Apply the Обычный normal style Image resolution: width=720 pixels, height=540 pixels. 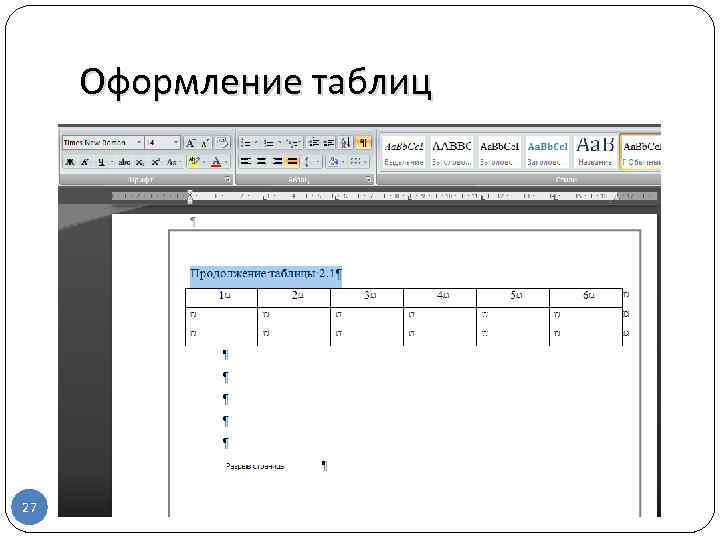pos(641,153)
